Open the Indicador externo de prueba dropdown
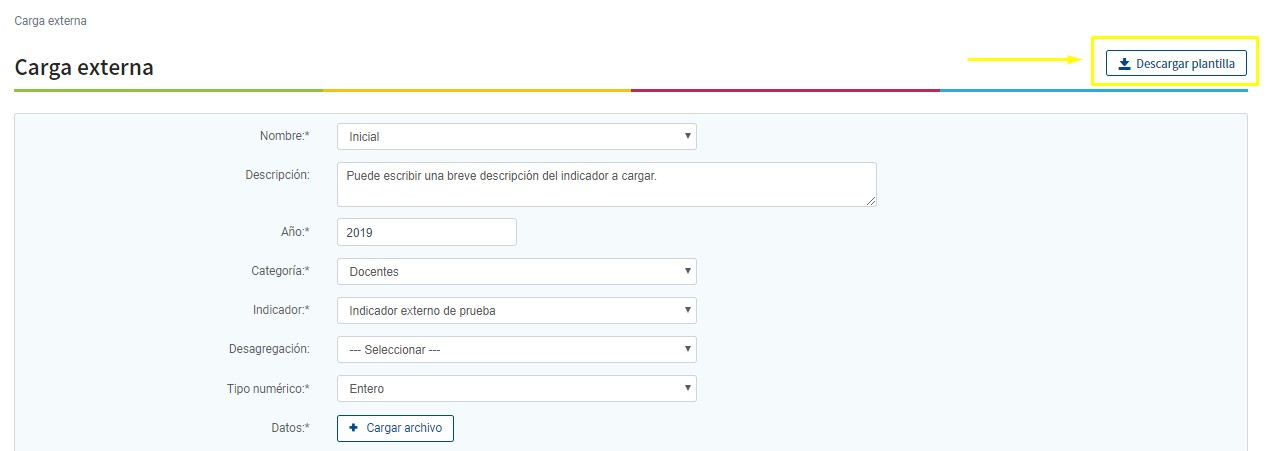 point(516,311)
